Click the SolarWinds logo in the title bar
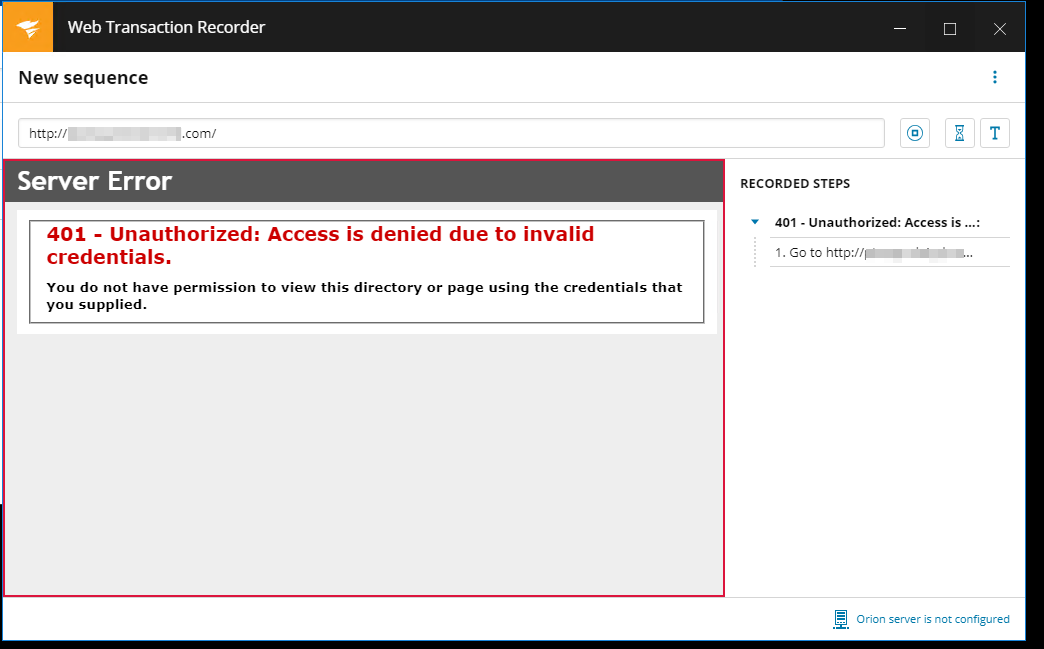 coord(26,27)
